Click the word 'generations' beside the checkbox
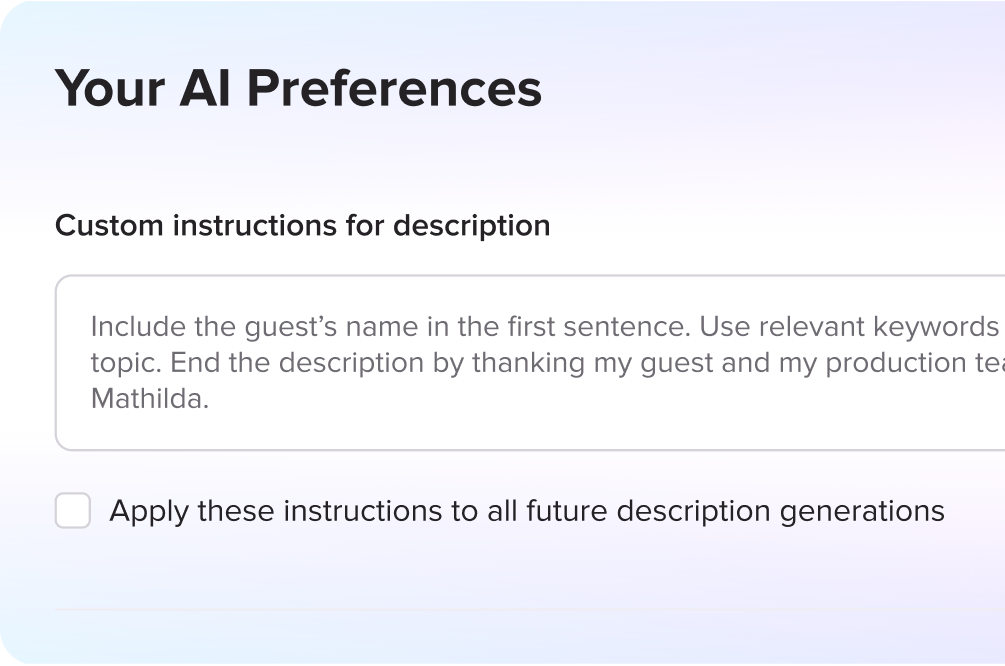The height and width of the screenshot is (666, 1005). 862,512
